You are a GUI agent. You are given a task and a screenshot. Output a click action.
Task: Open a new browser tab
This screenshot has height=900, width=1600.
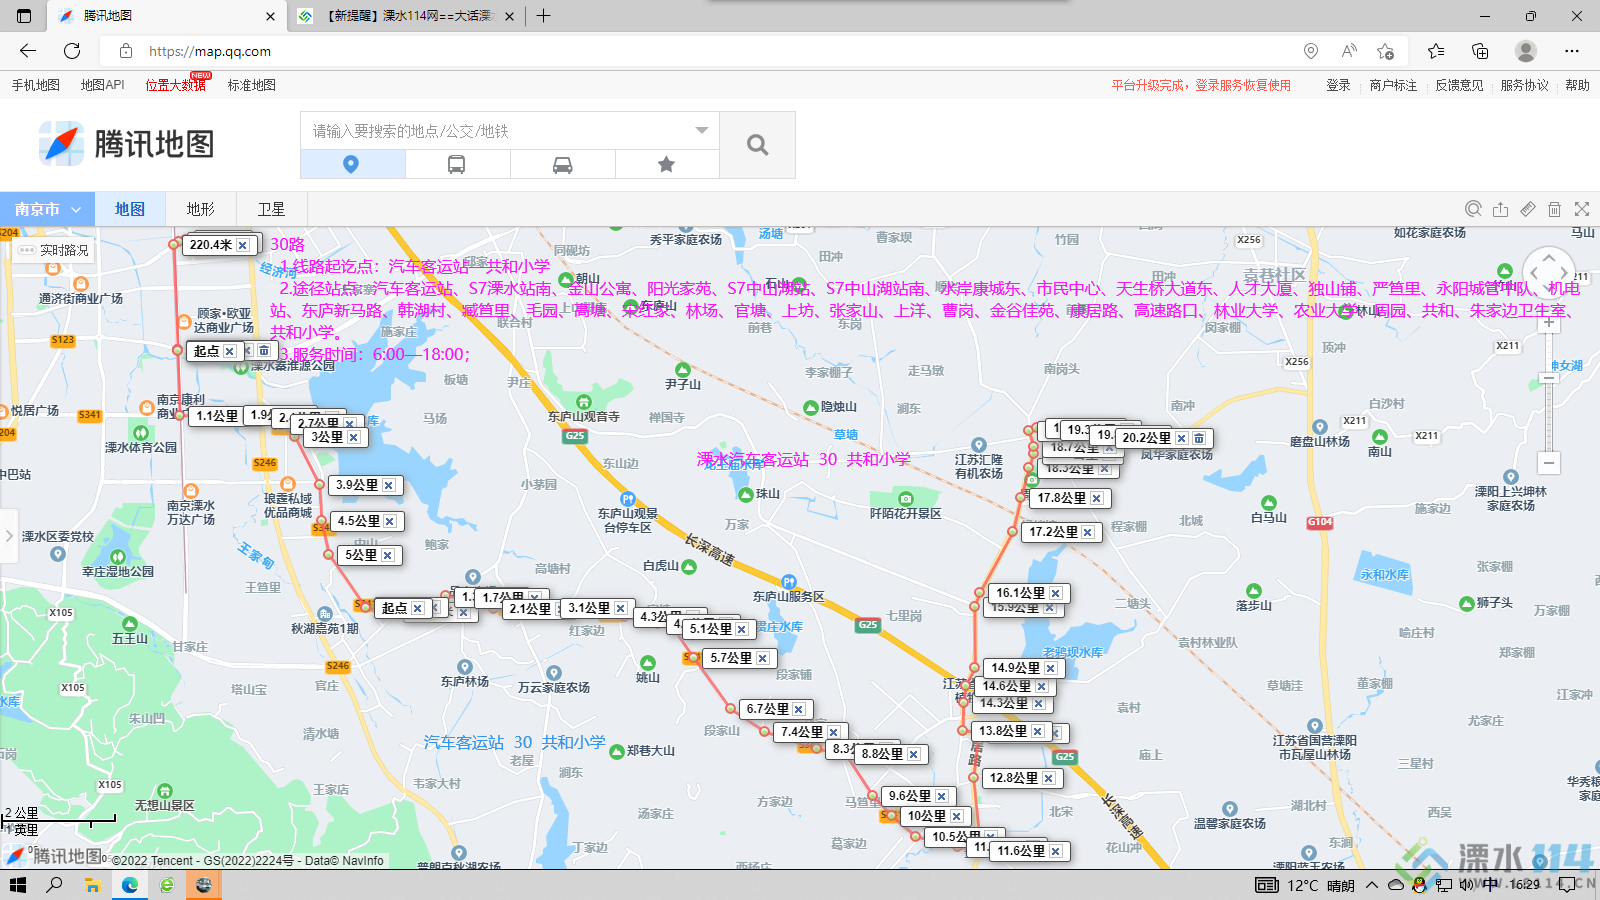point(543,16)
